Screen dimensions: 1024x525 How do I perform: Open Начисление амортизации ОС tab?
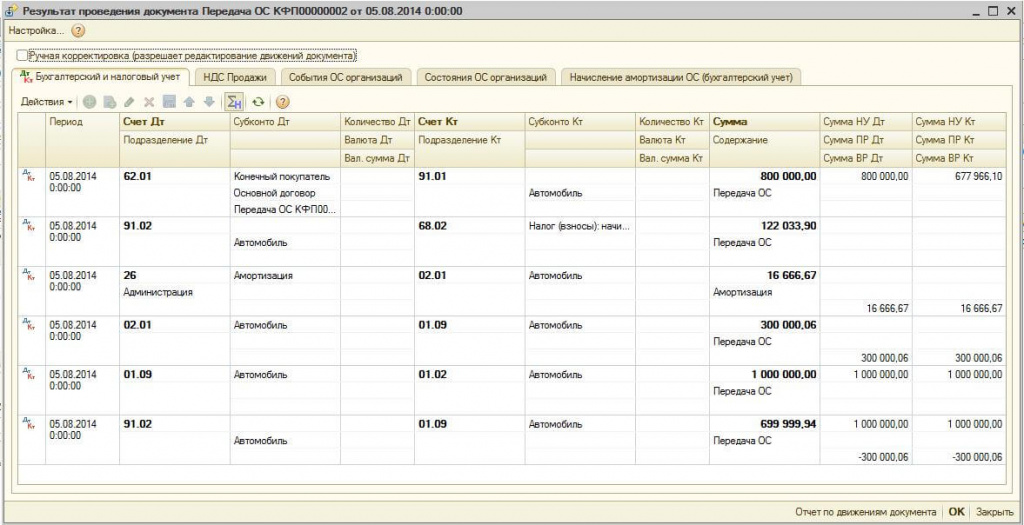tap(684, 77)
